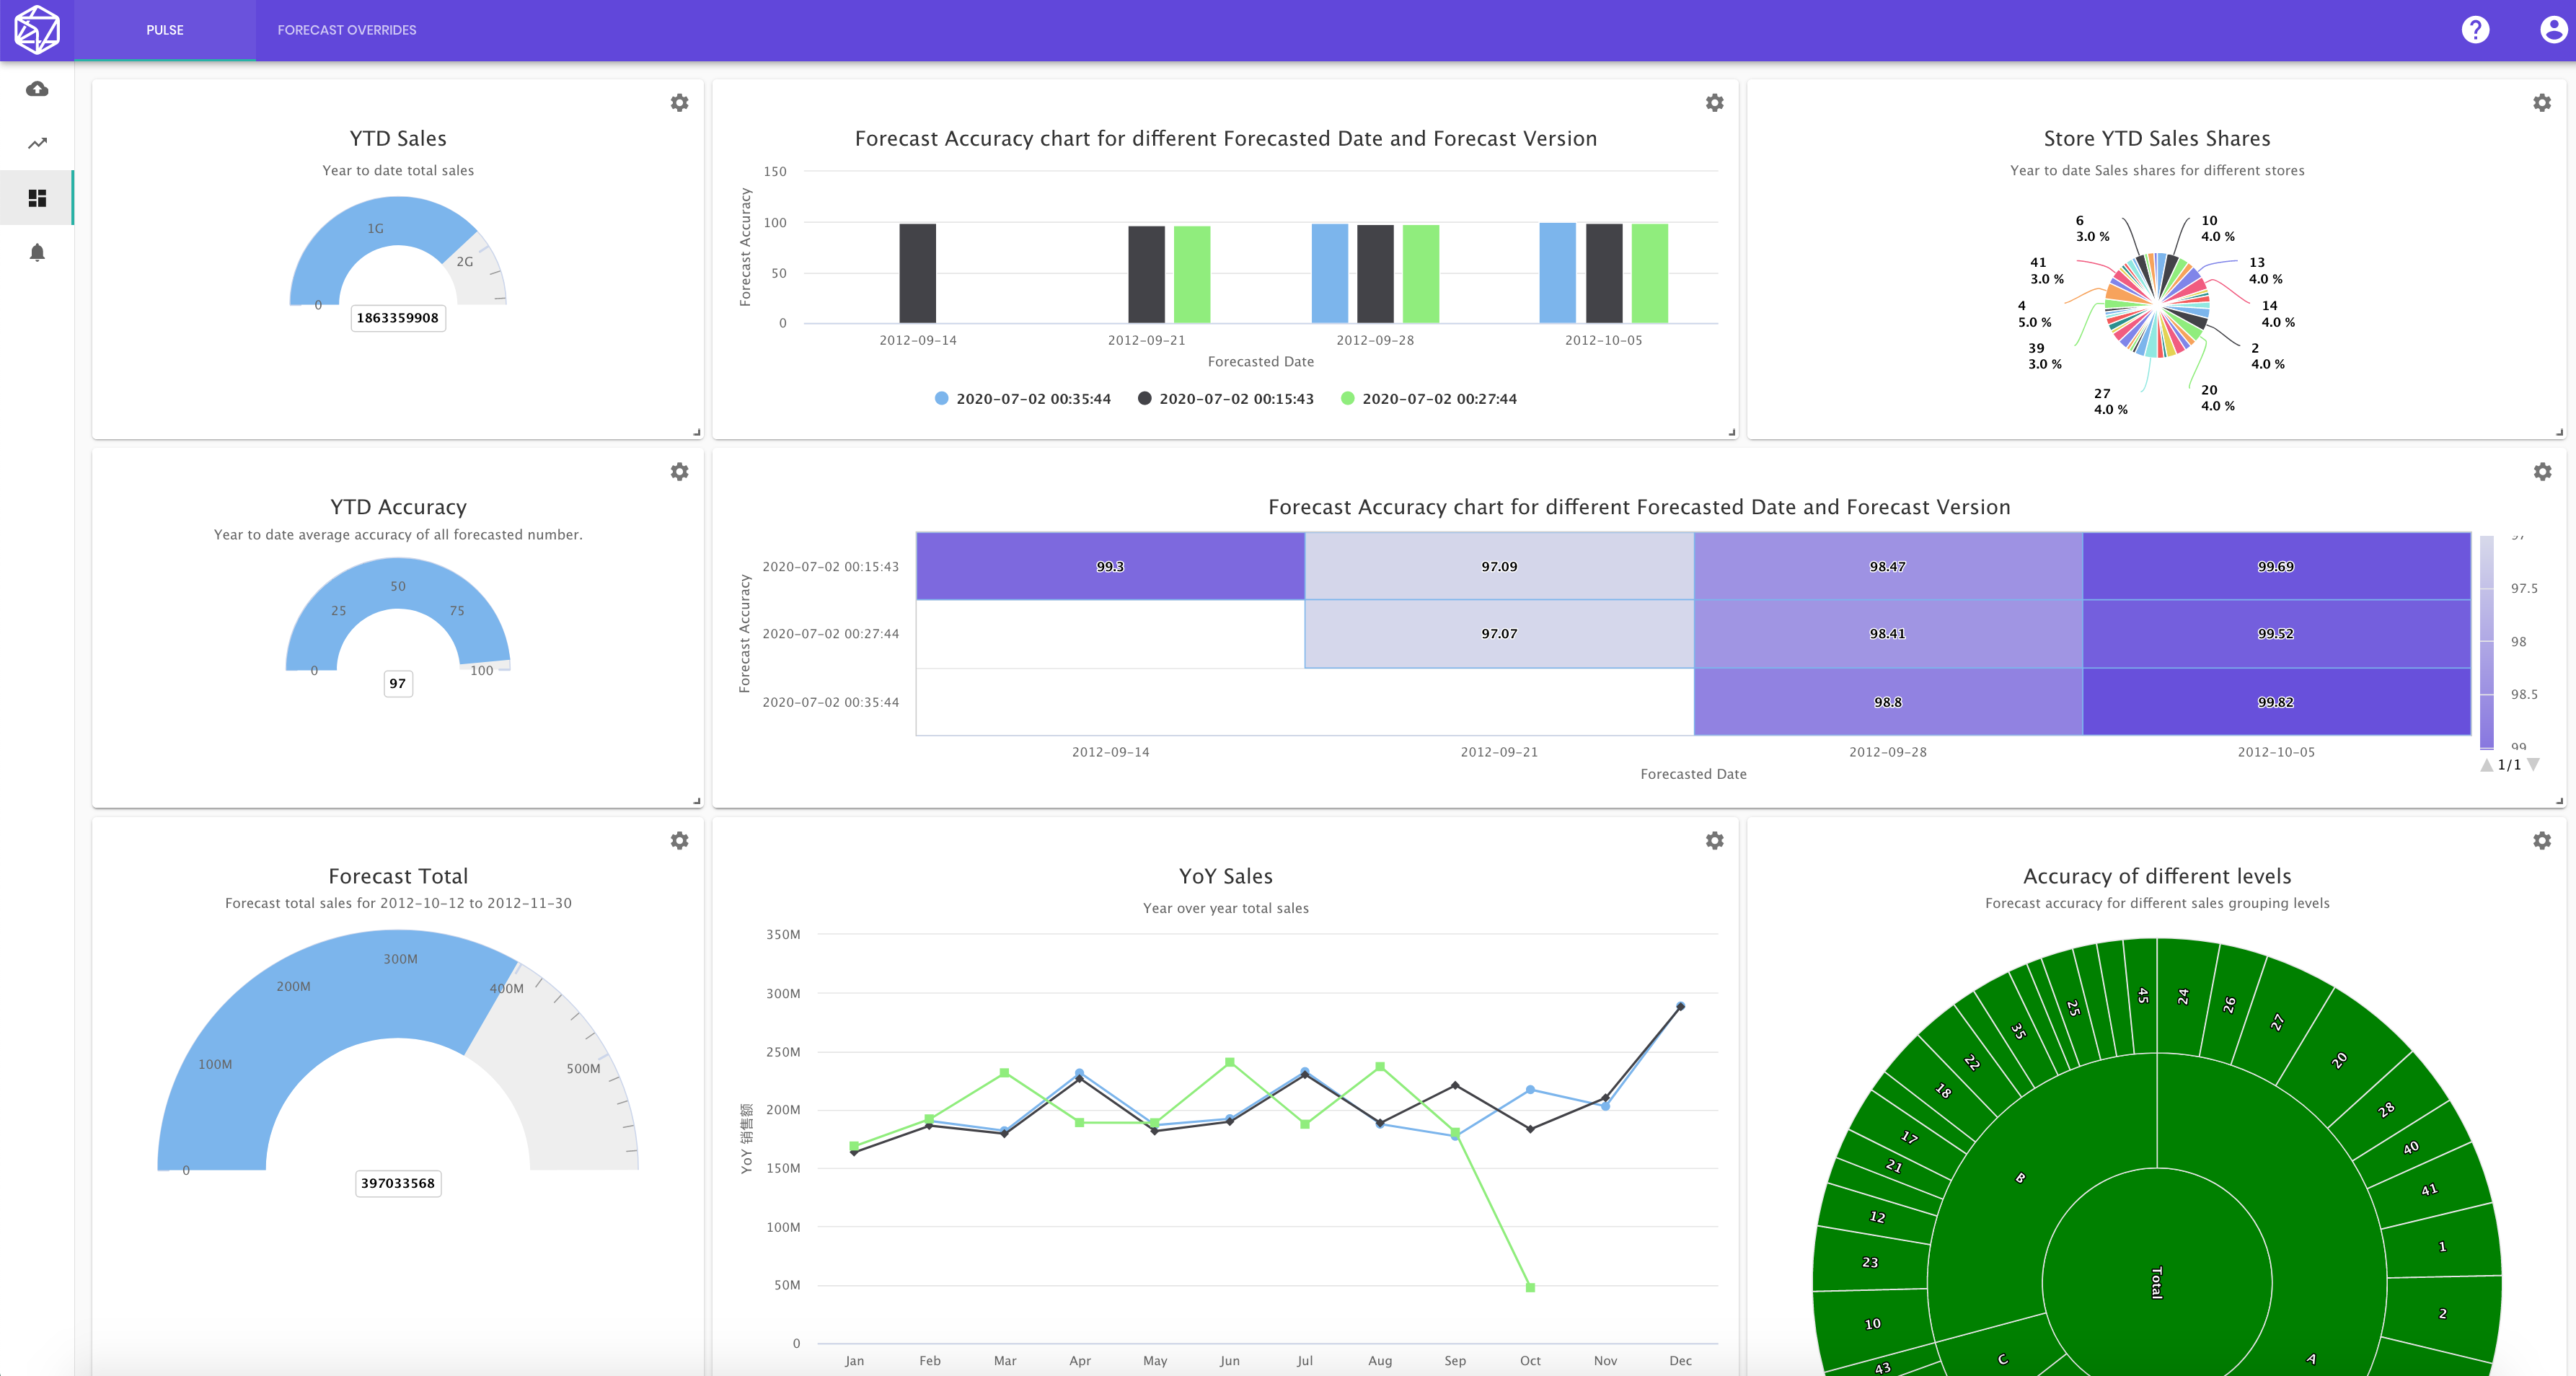
Task: Click the blue bar at 2012-09-28
Action: click(x=1329, y=273)
